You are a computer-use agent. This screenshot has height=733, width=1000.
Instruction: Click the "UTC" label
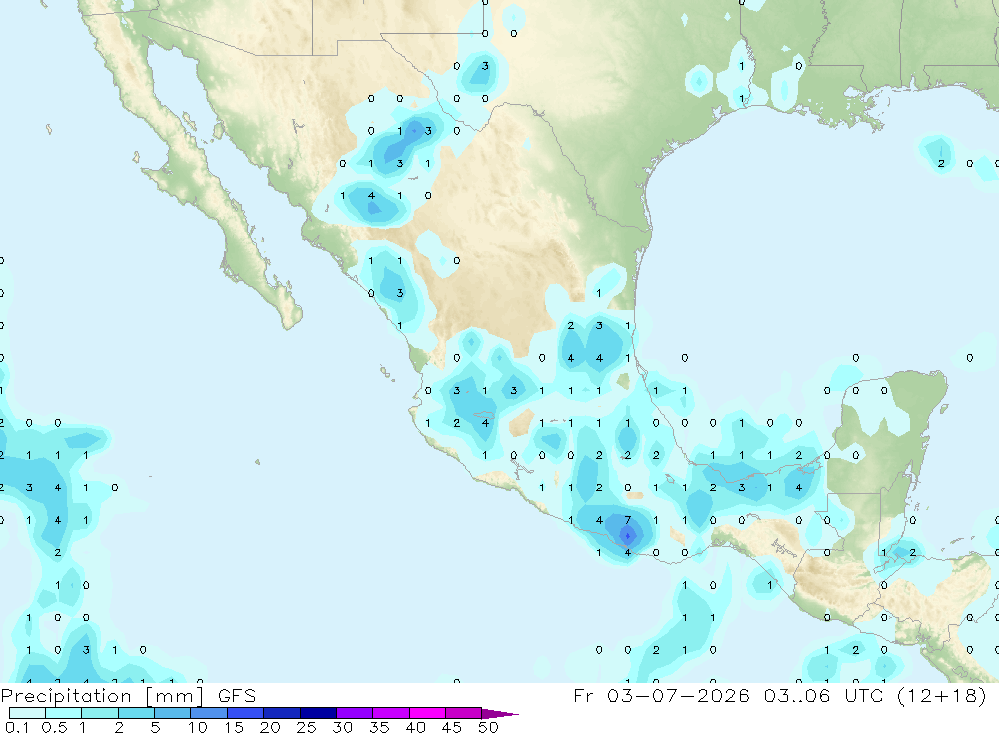(x=866, y=695)
